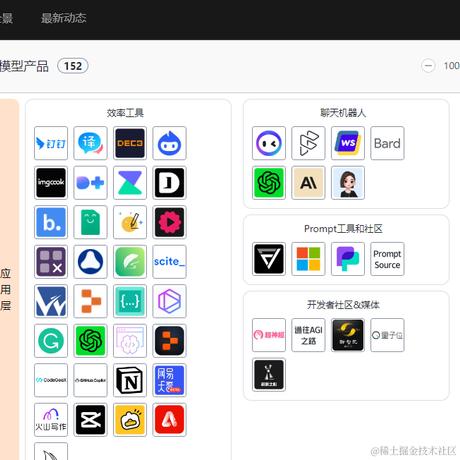Click the green smiling document icon

(x=90, y=222)
